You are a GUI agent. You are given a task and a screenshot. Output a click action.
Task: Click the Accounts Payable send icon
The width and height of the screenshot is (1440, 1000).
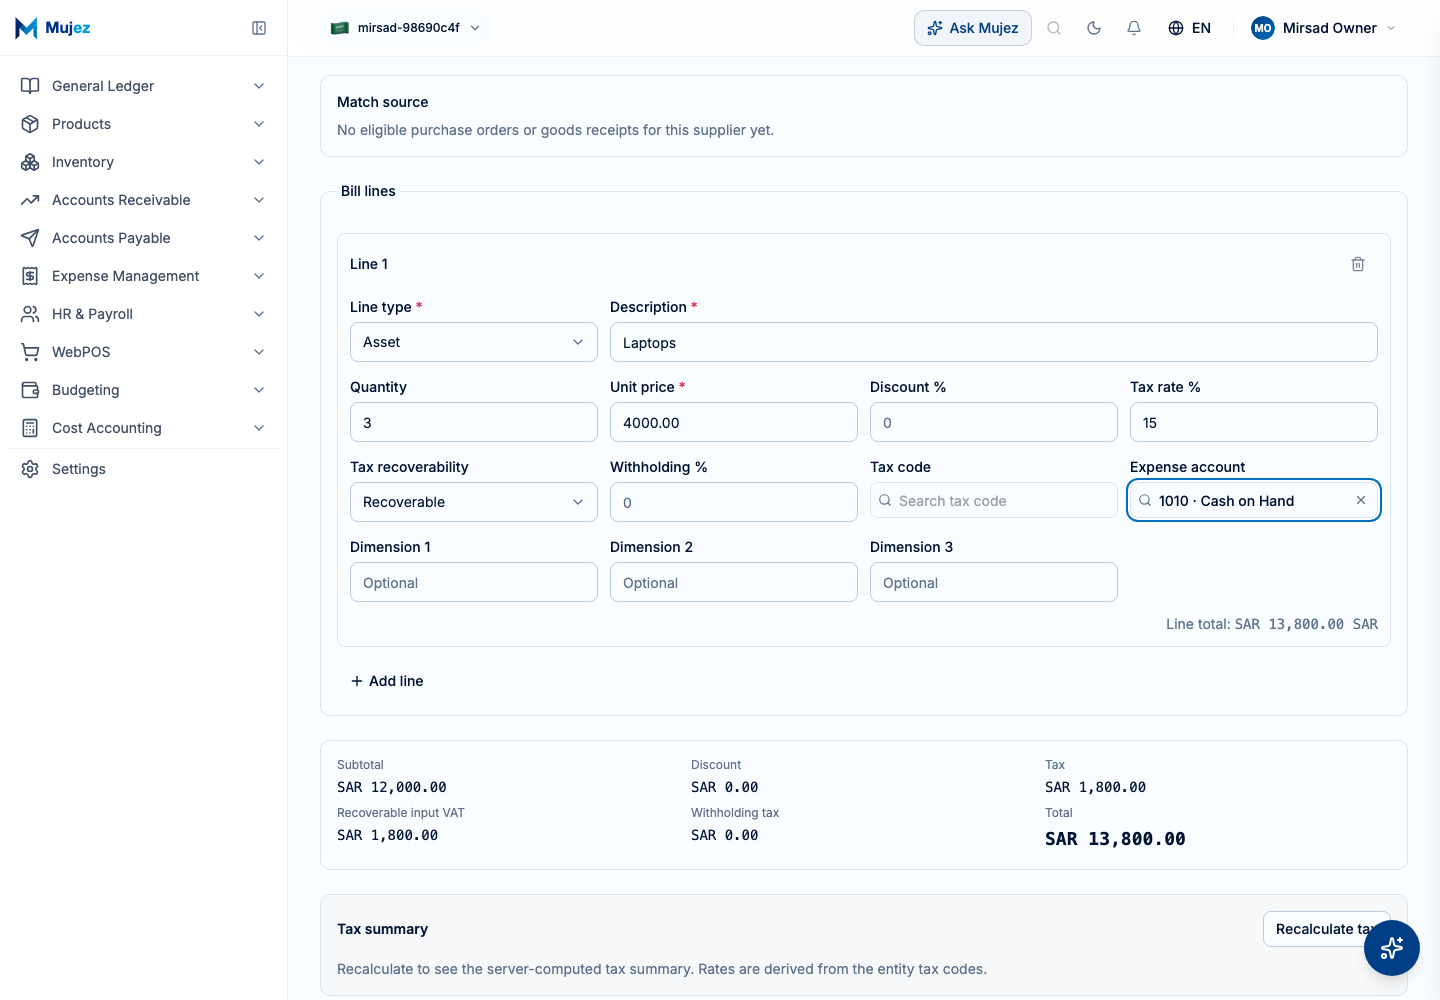[30, 238]
